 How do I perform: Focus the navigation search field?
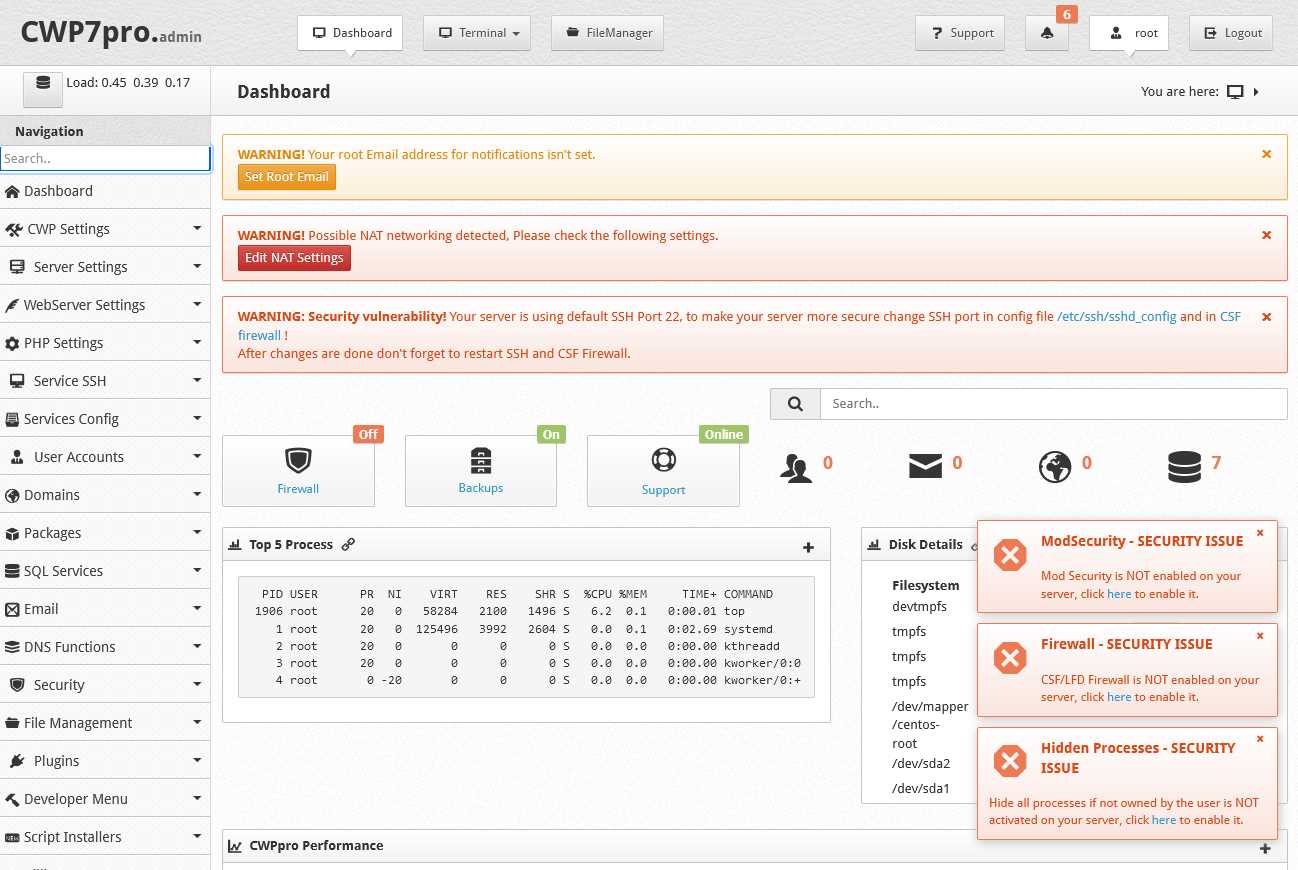[105, 158]
